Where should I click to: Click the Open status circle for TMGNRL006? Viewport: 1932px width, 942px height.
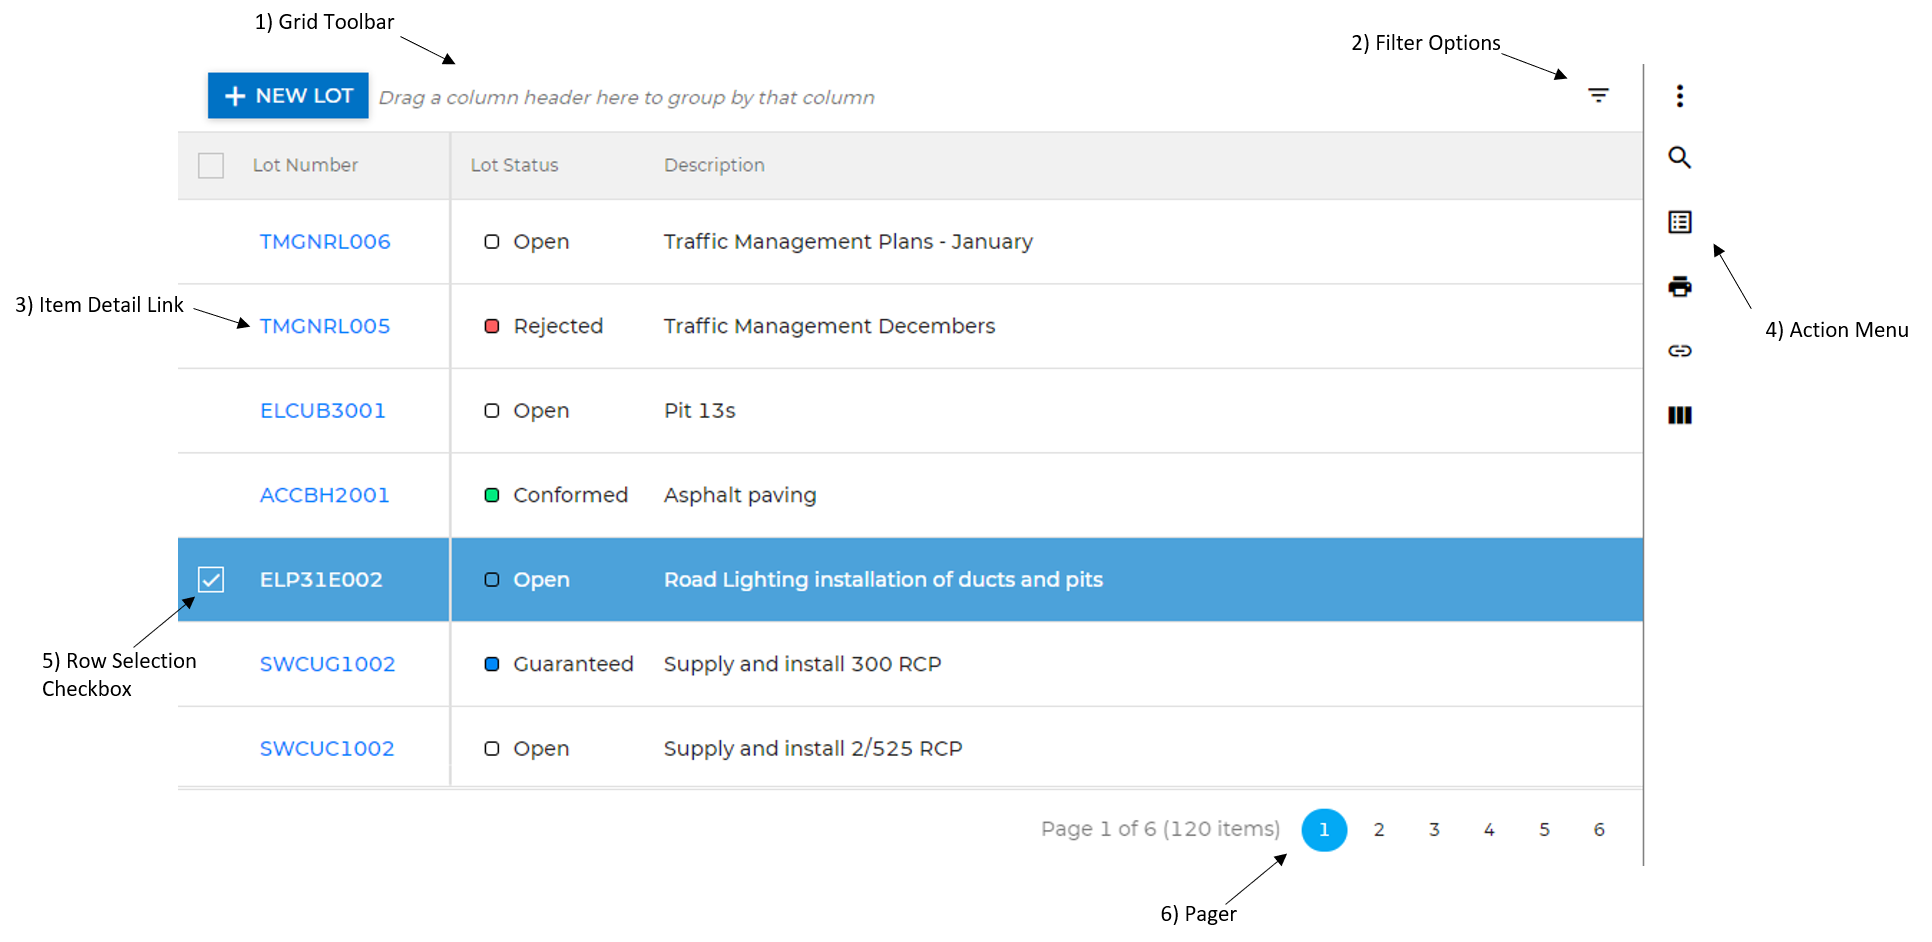[x=492, y=241]
